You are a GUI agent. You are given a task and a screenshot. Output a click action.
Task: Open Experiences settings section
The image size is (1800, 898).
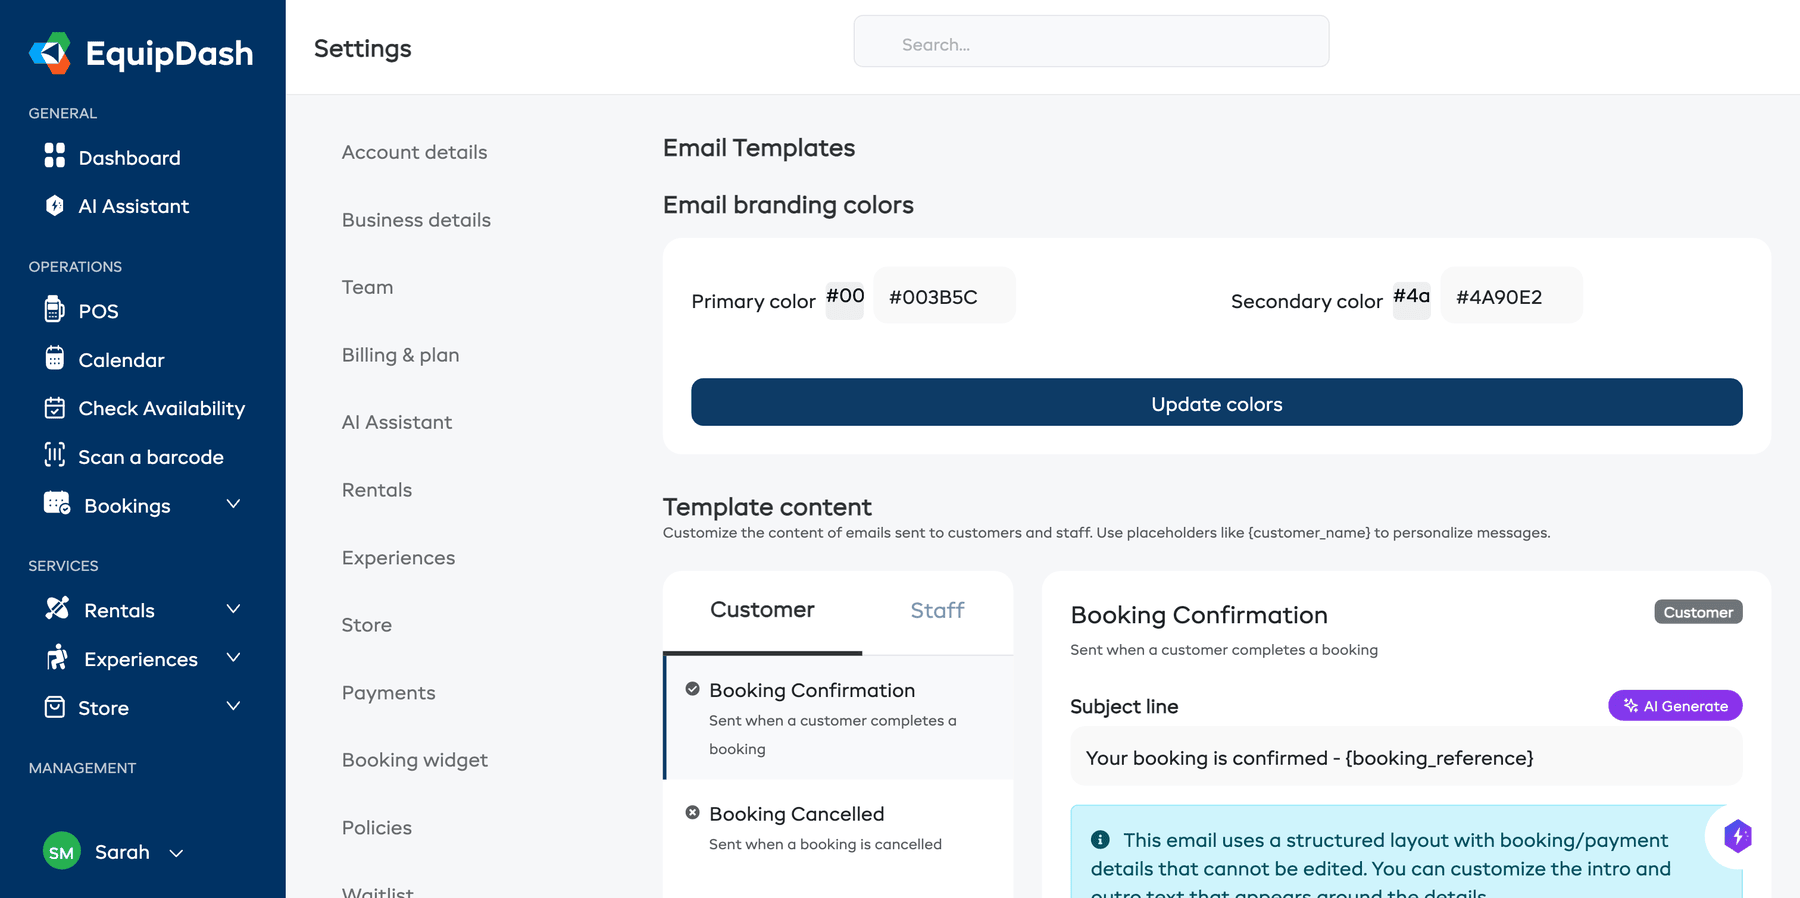coord(398,558)
